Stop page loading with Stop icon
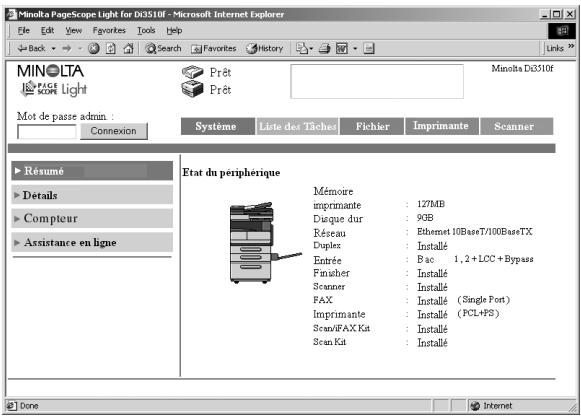This screenshot has height=417, width=581. [93, 48]
